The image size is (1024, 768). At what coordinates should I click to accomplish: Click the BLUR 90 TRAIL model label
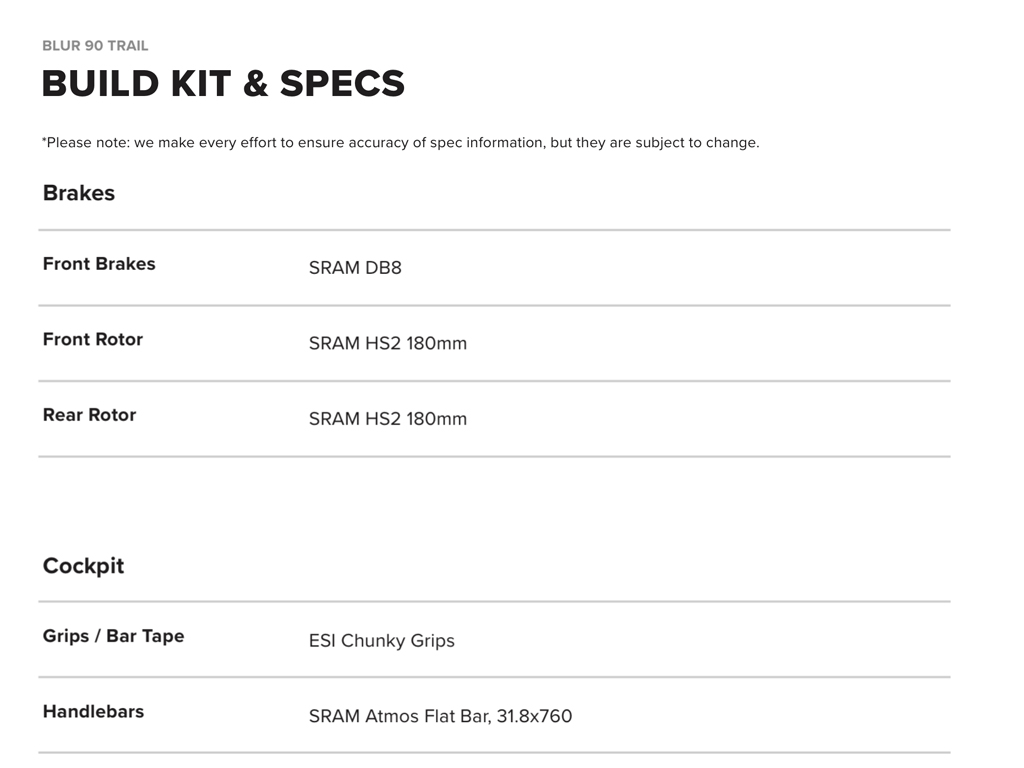(95, 46)
